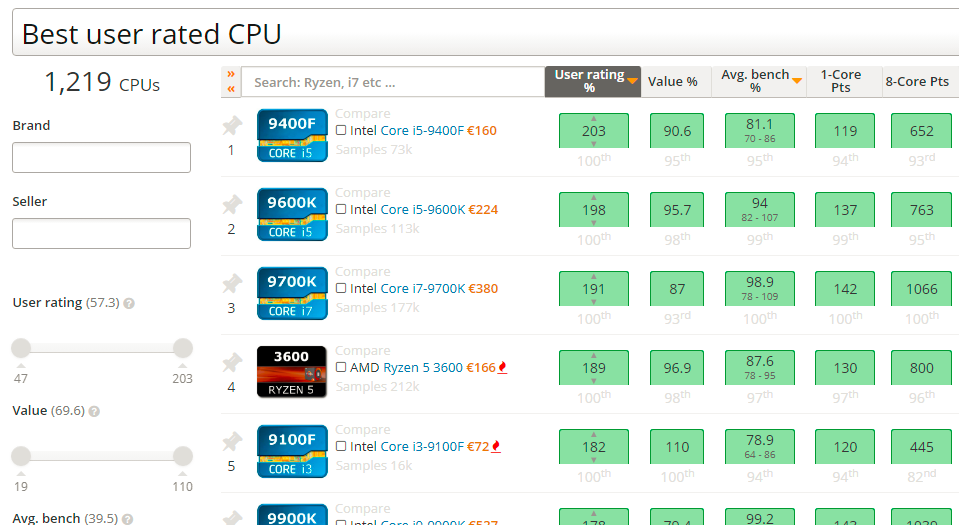This screenshot has height=525, width=959.
Task: Click the User rating slider maximum handle at 203
Action: tap(183, 348)
